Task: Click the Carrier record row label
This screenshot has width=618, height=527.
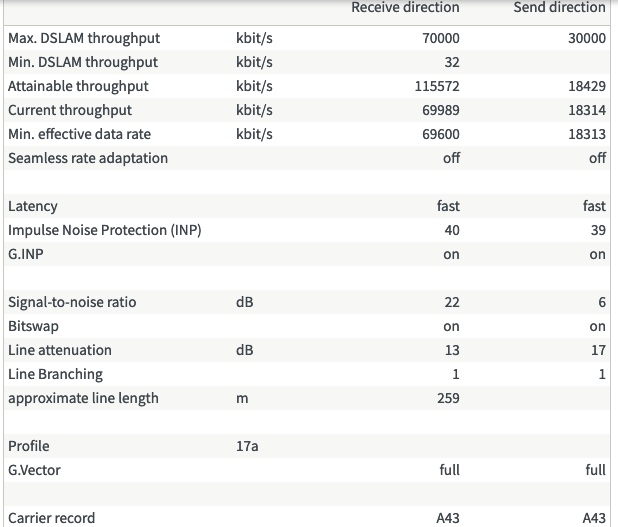Action: click(52, 518)
